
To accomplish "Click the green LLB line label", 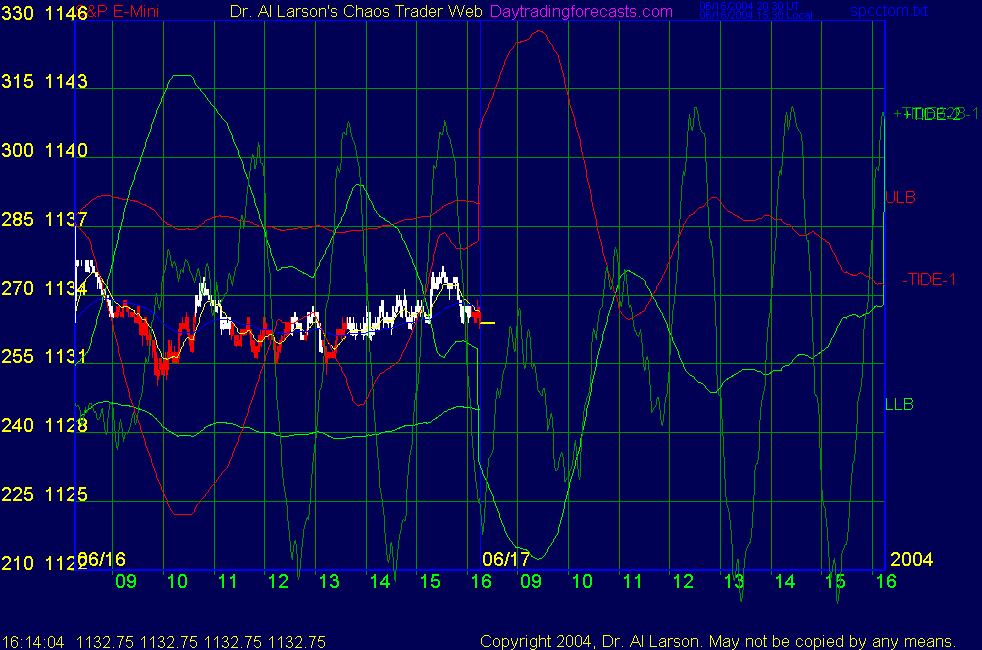I will point(899,404).
